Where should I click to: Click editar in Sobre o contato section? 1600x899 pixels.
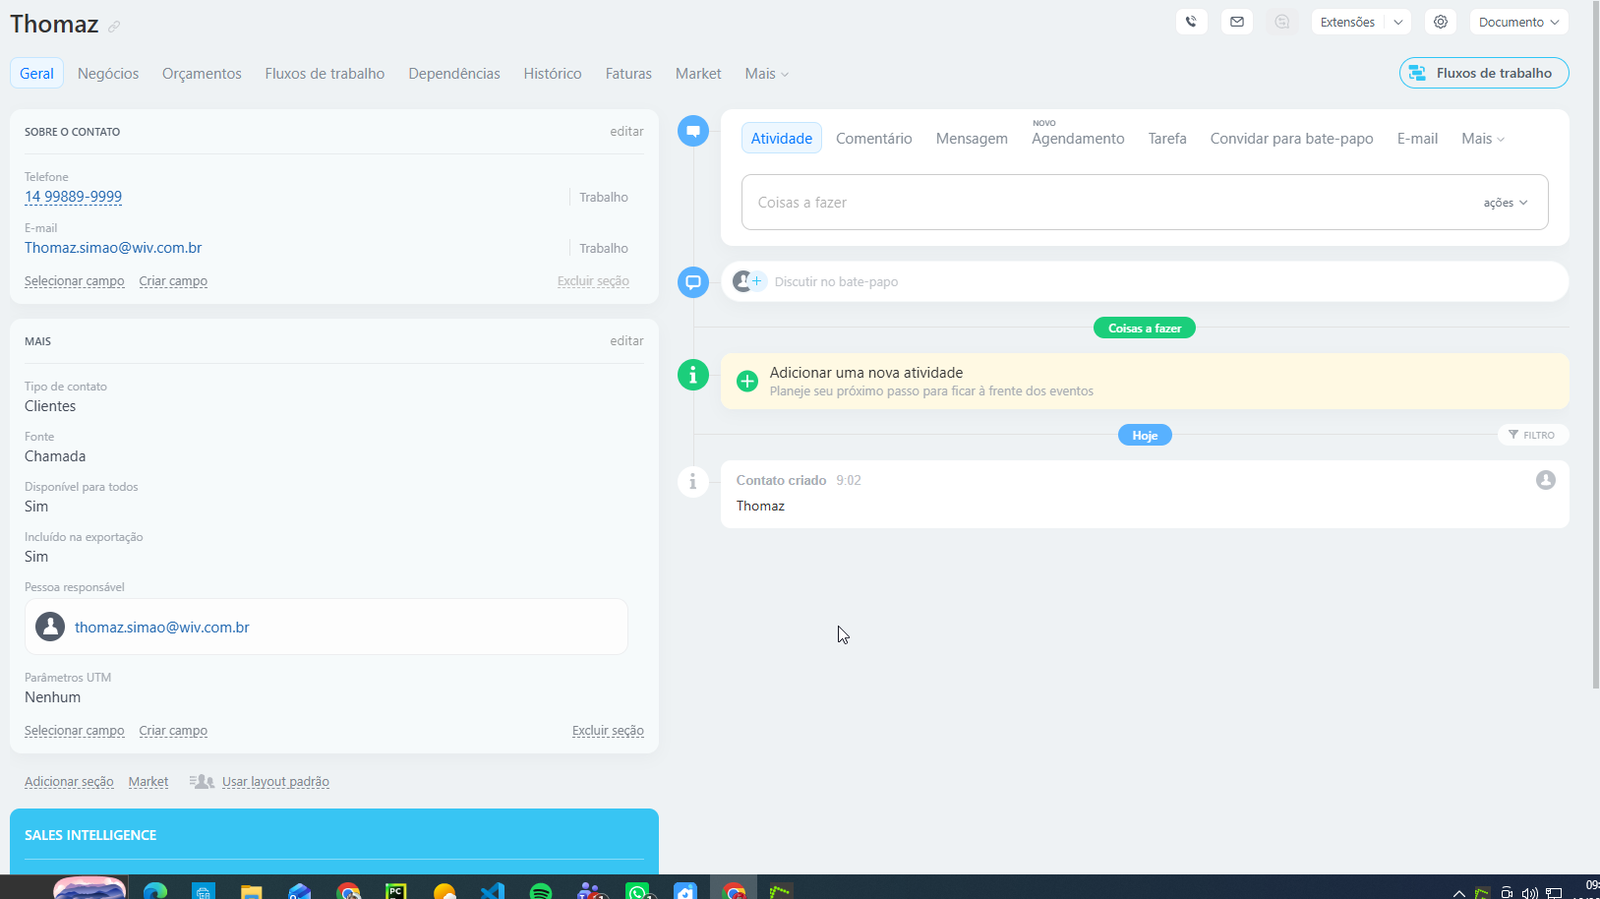tap(627, 131)
